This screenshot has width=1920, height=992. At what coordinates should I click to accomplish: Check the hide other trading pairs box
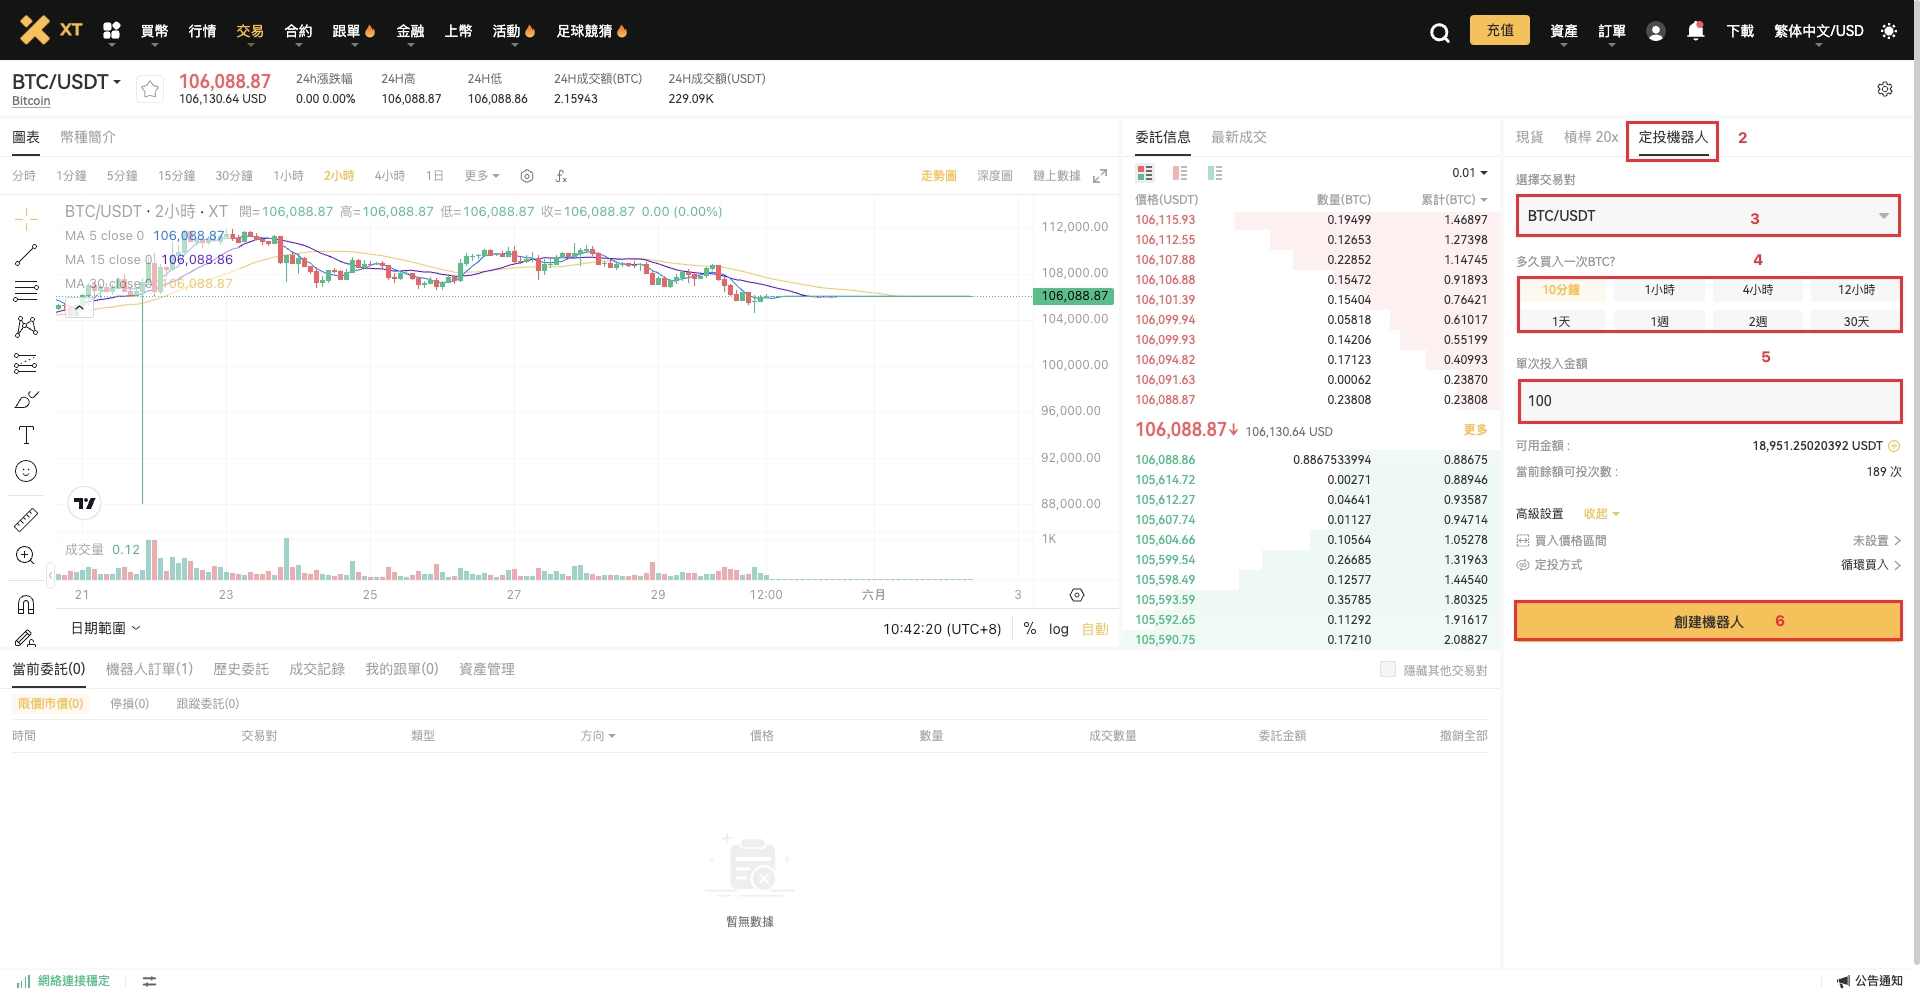1388,669
